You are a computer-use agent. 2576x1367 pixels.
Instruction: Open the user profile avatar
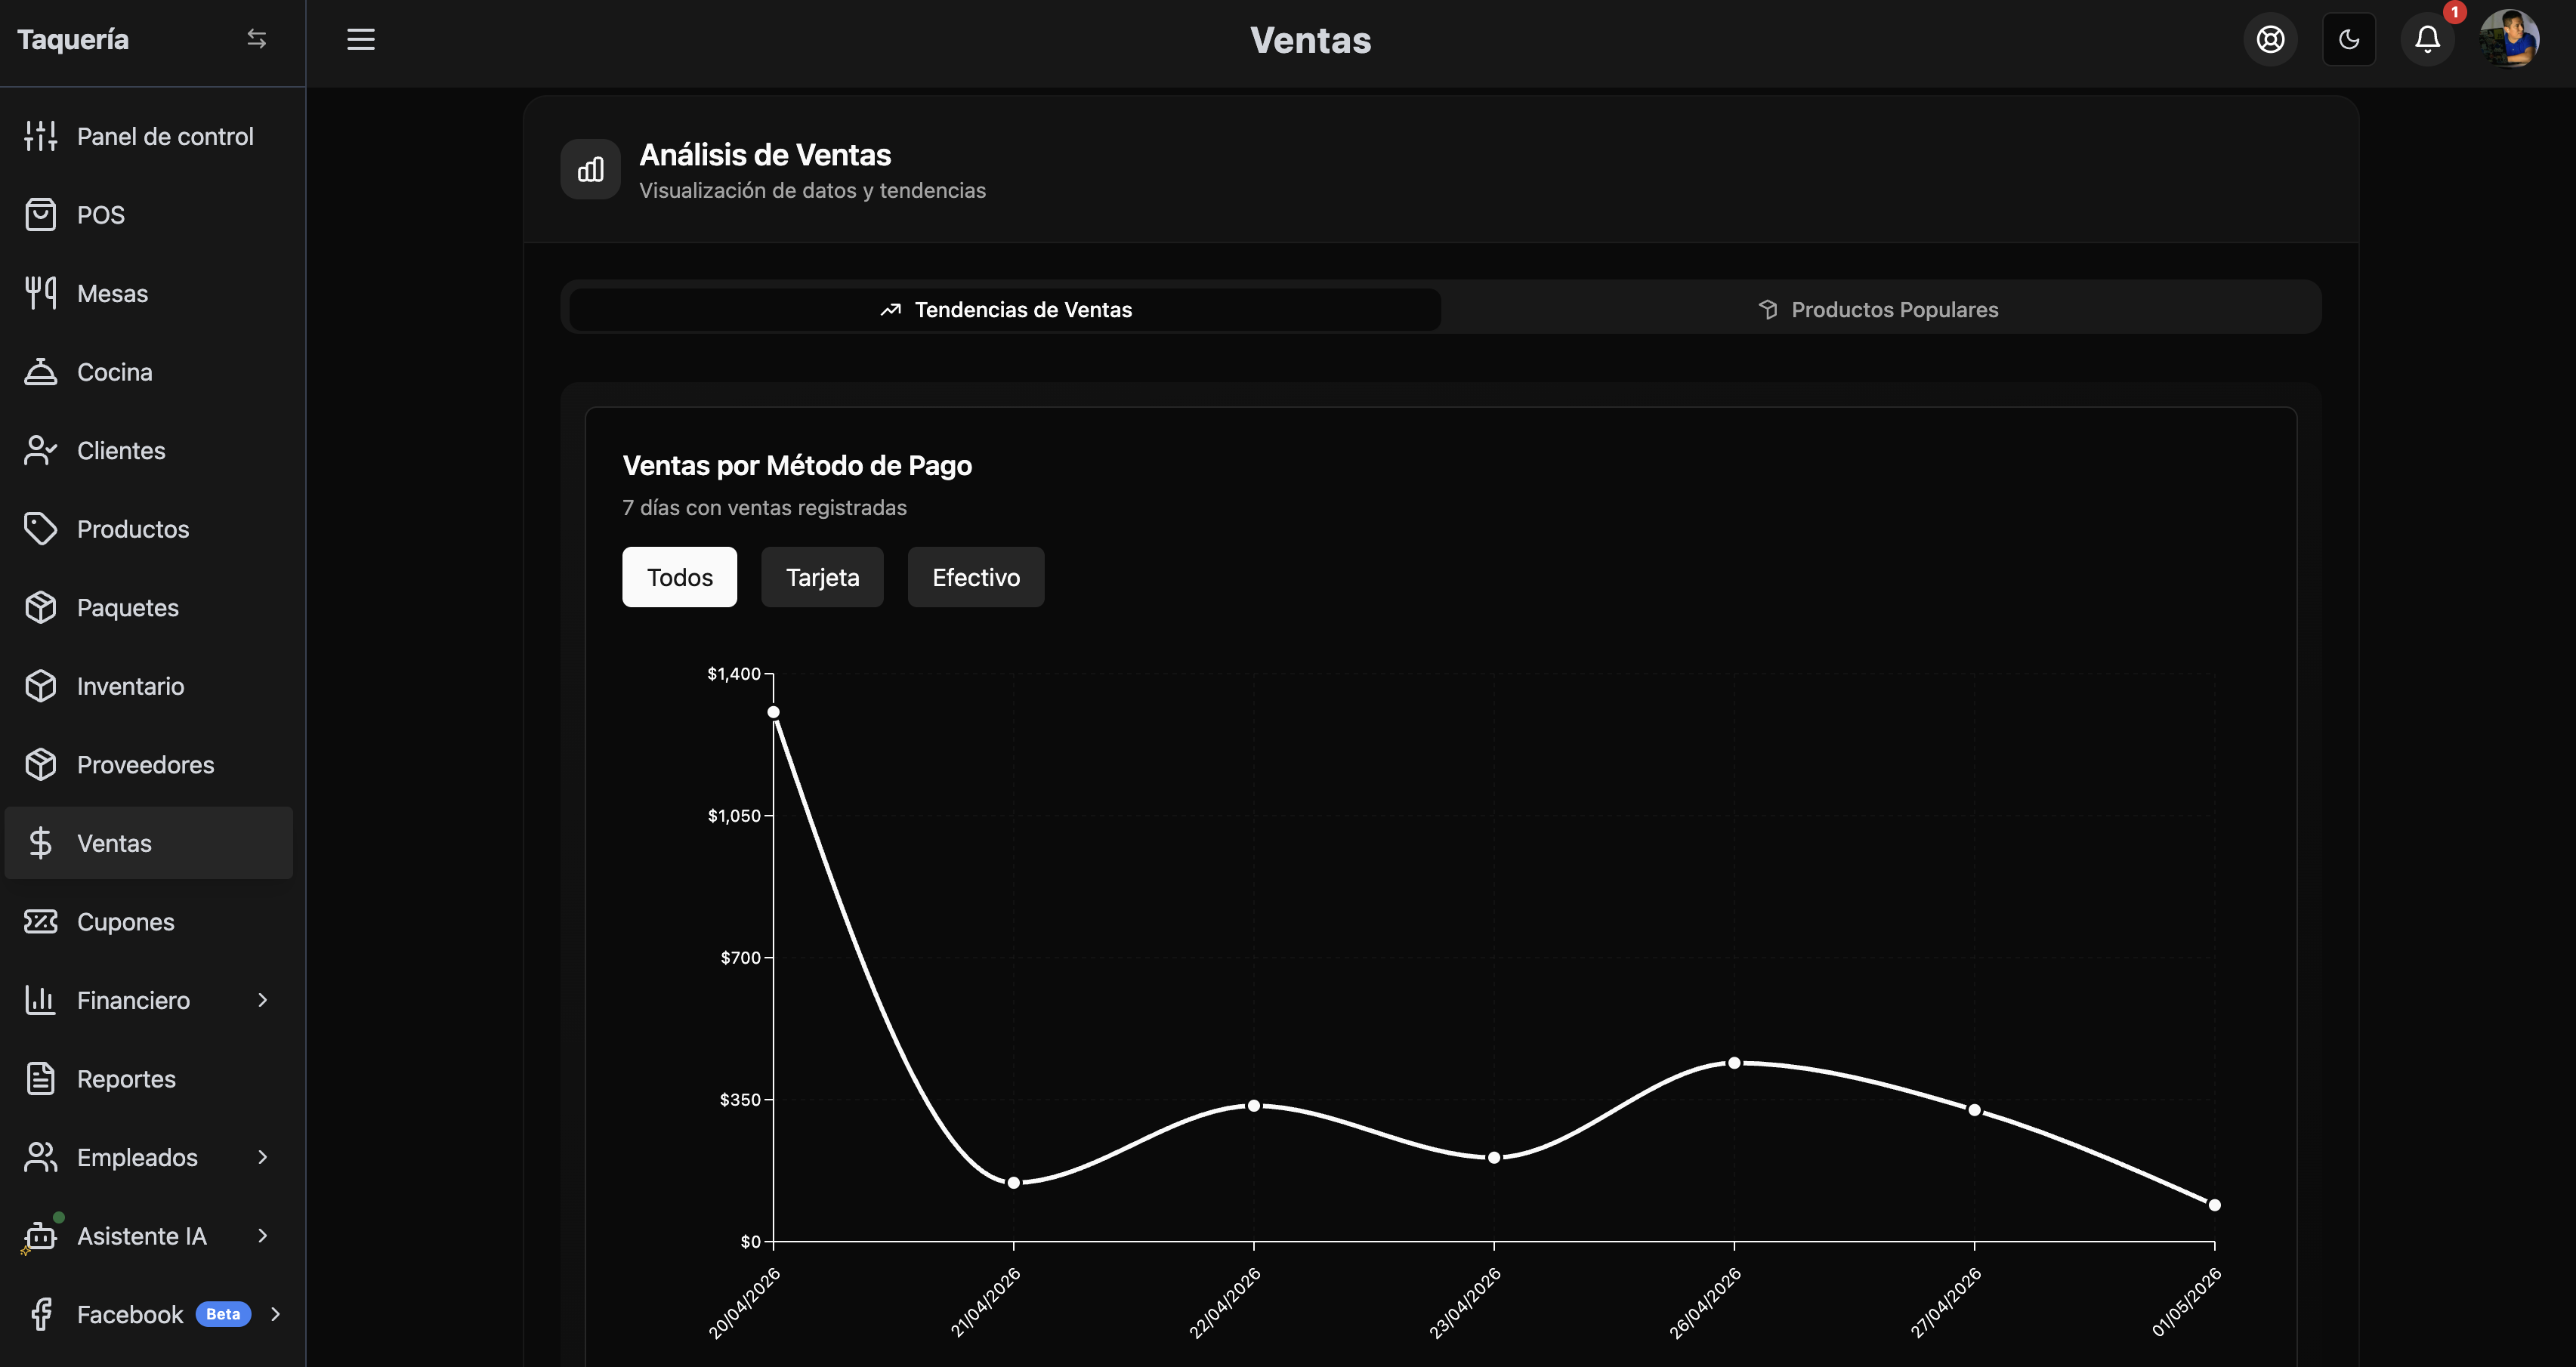point(2509,40)
